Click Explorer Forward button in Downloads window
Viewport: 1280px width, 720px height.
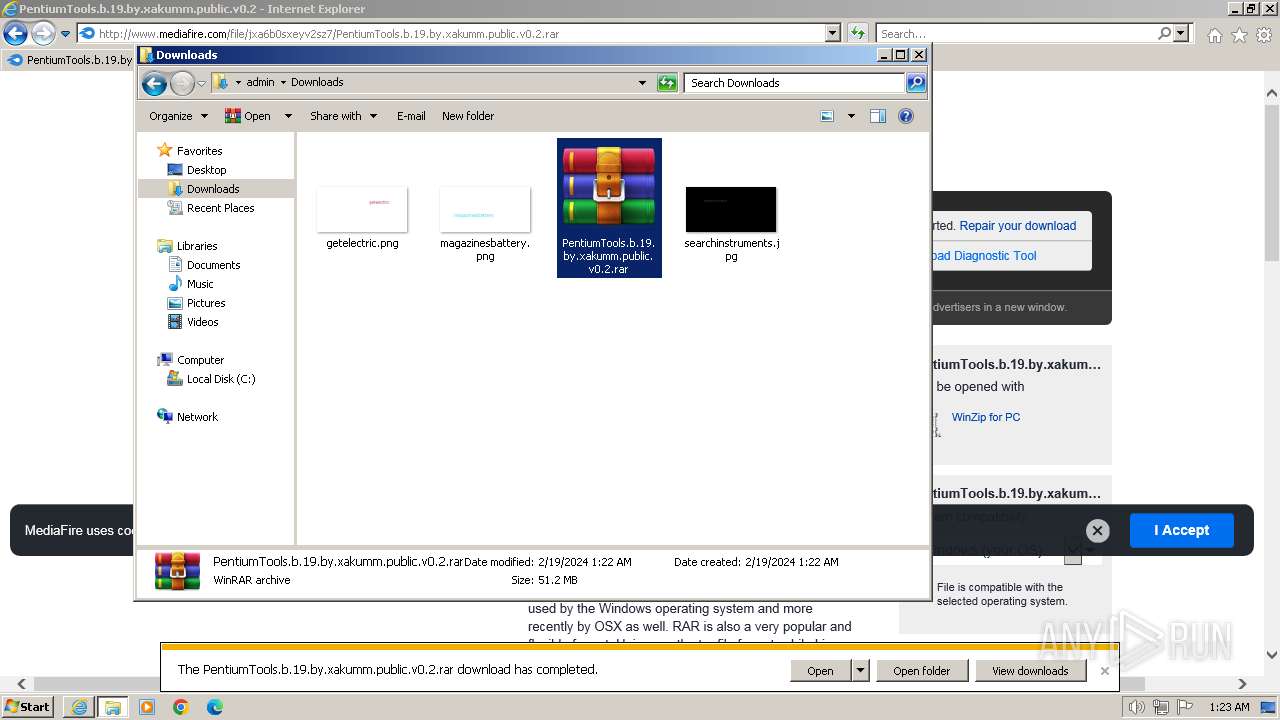[182, 83]
